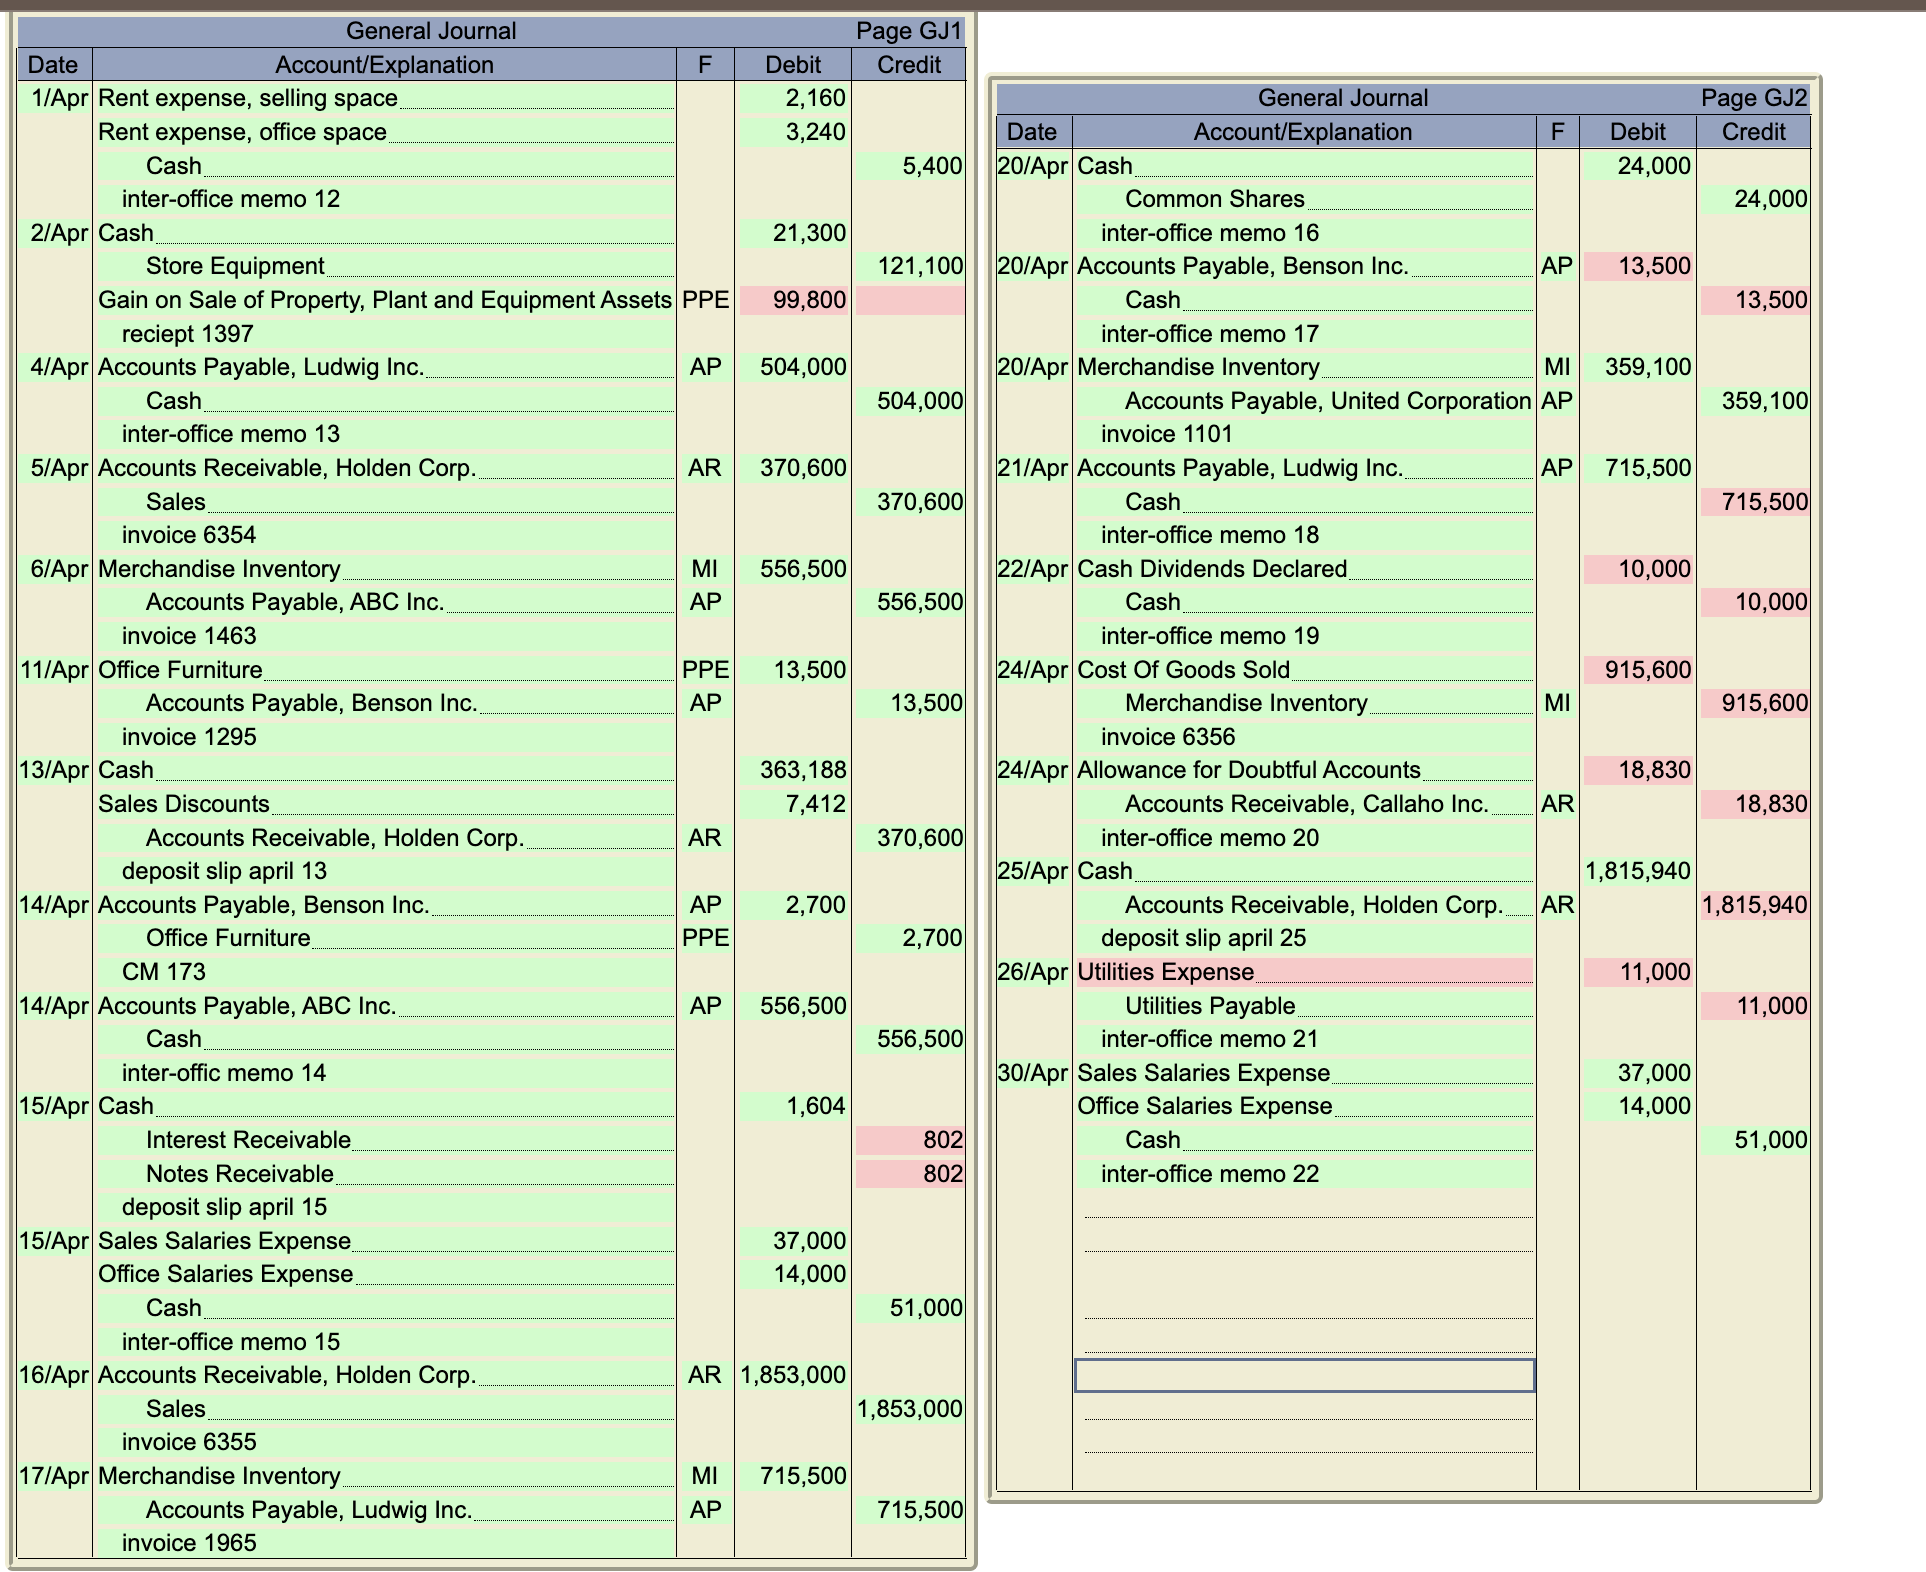Click the Account/Explanation header on GJ2

coord(1302,131)
